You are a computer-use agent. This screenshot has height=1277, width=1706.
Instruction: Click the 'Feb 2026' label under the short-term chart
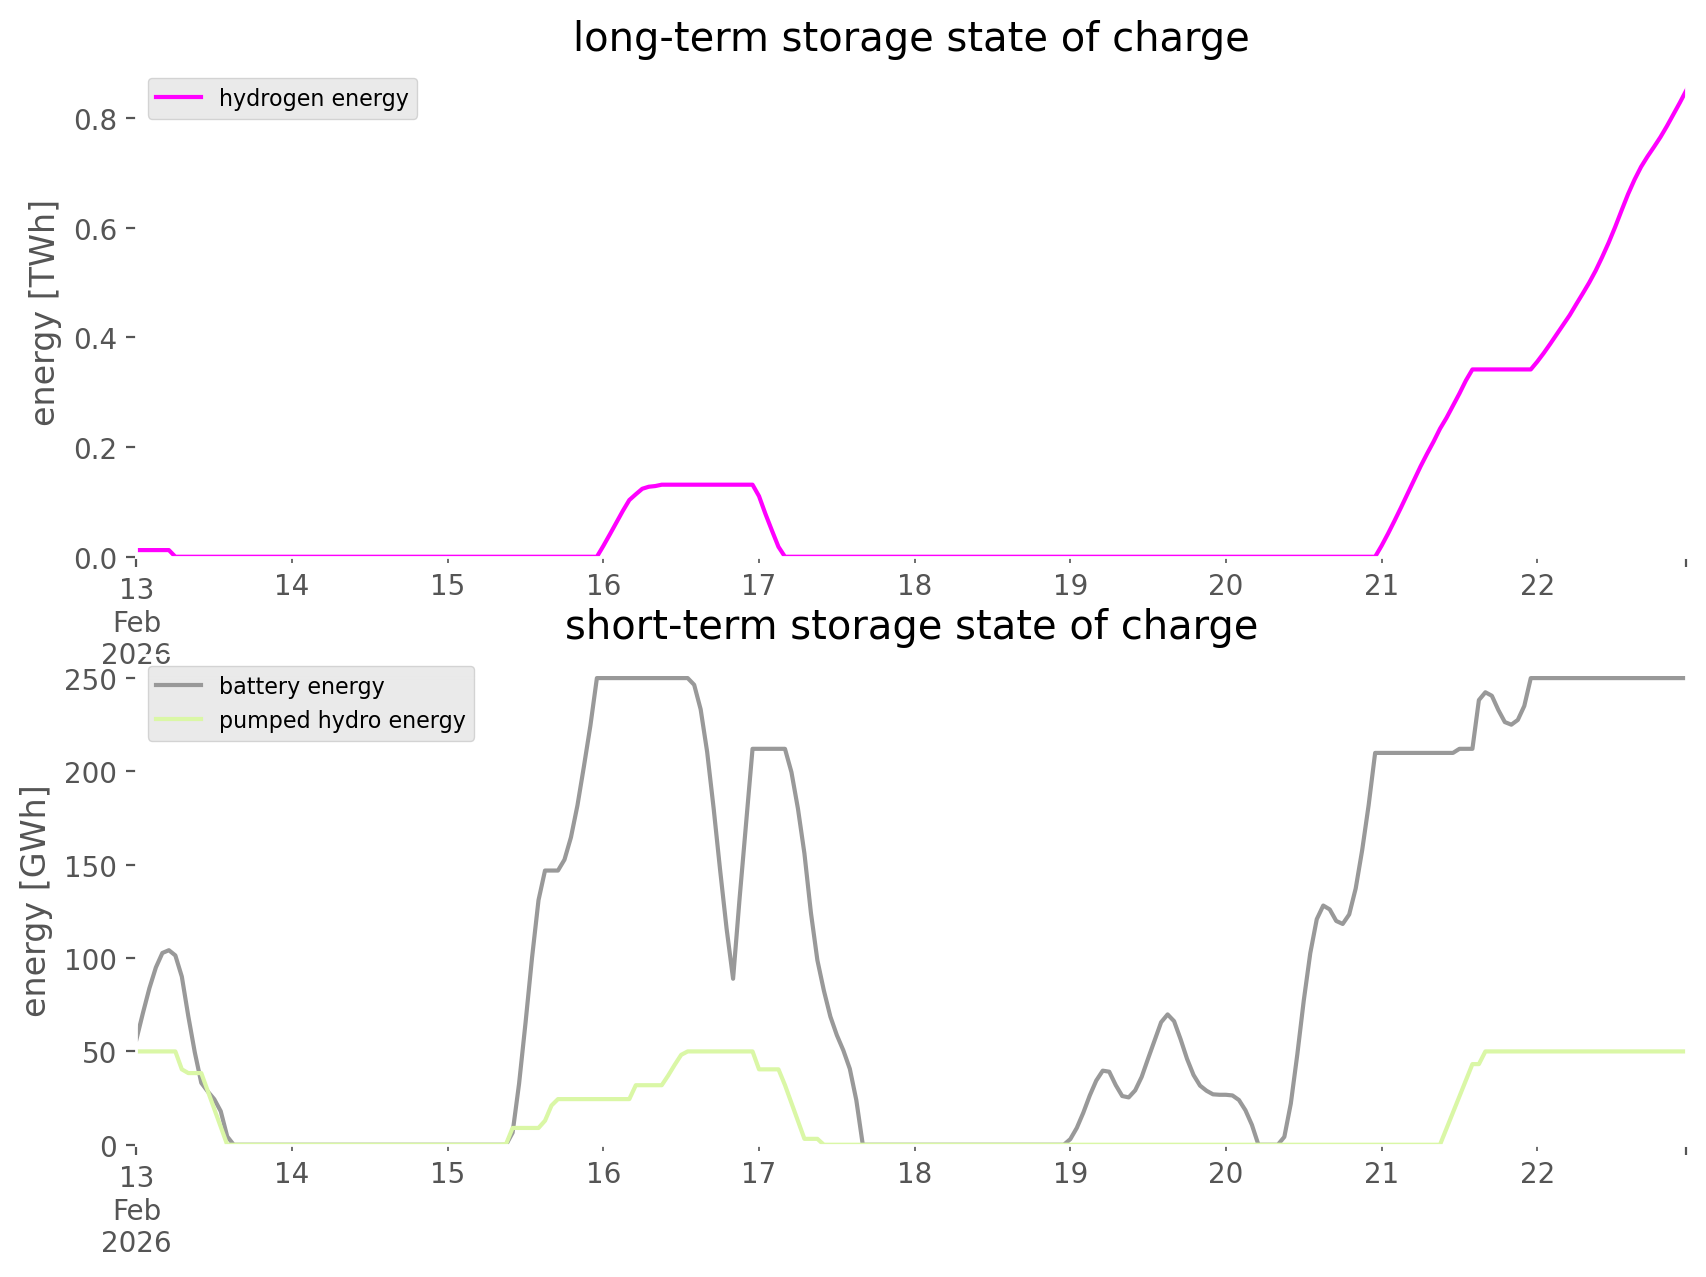click(136, 1226)
